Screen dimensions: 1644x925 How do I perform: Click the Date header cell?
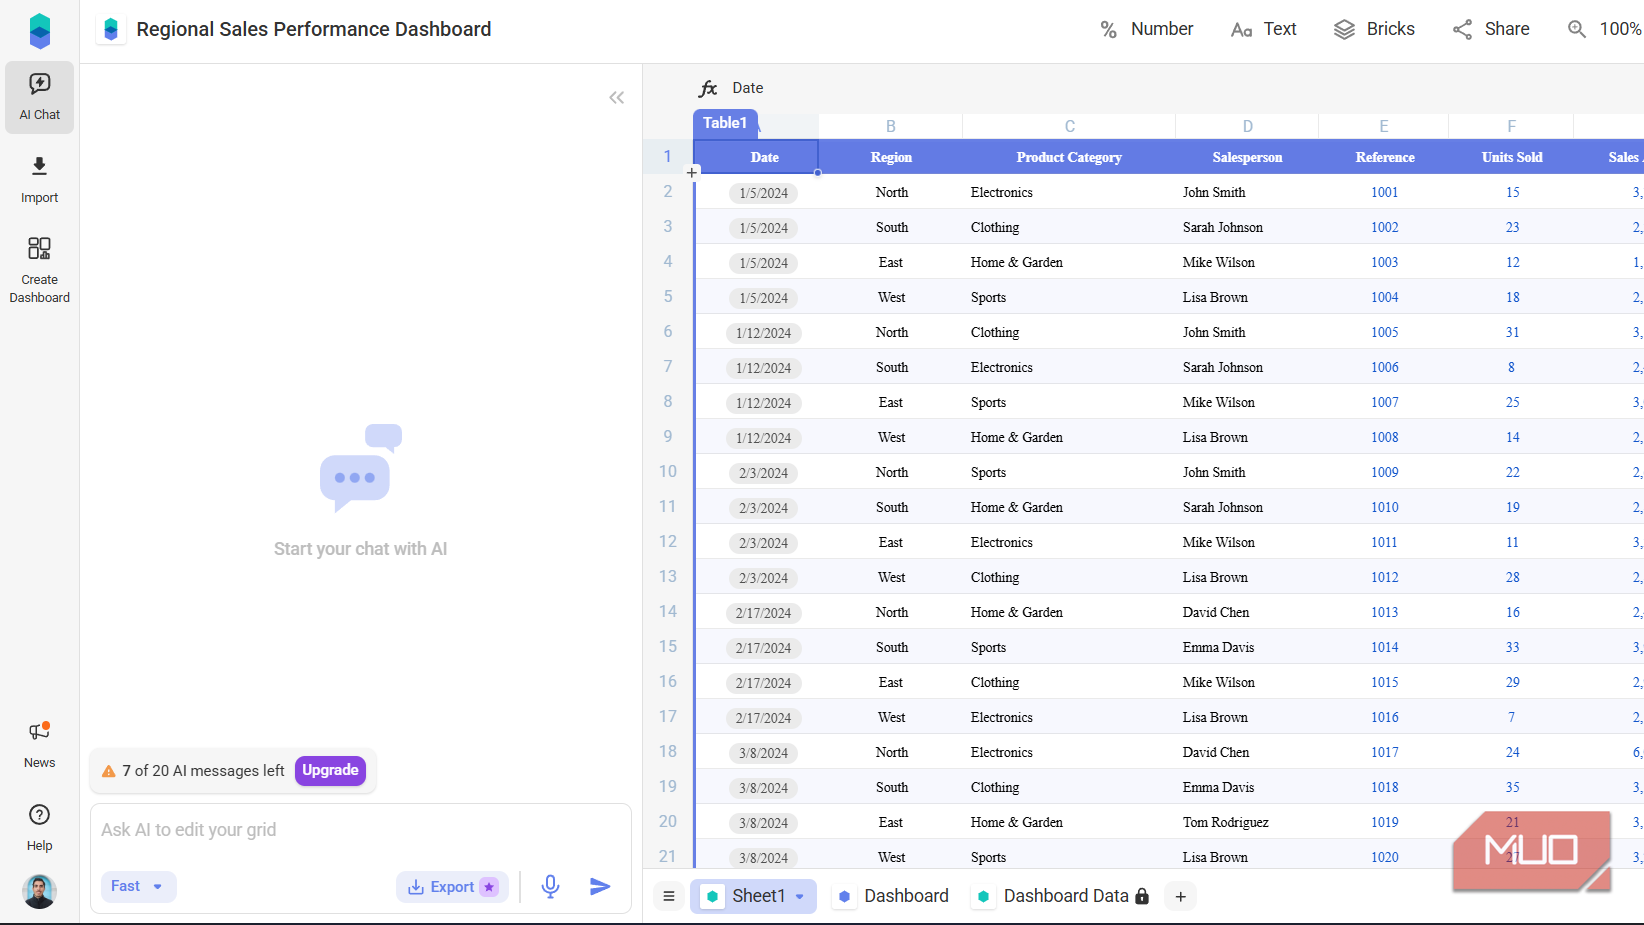tap(756, 157)
